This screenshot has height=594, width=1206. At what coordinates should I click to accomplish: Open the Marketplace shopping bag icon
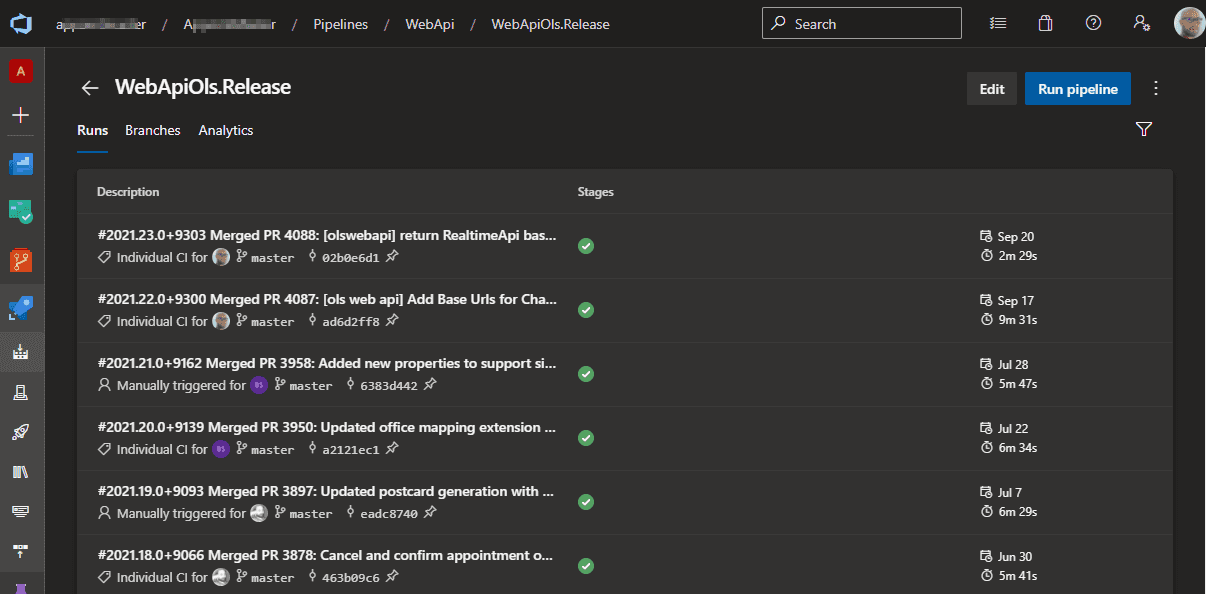pos(1045,24)
